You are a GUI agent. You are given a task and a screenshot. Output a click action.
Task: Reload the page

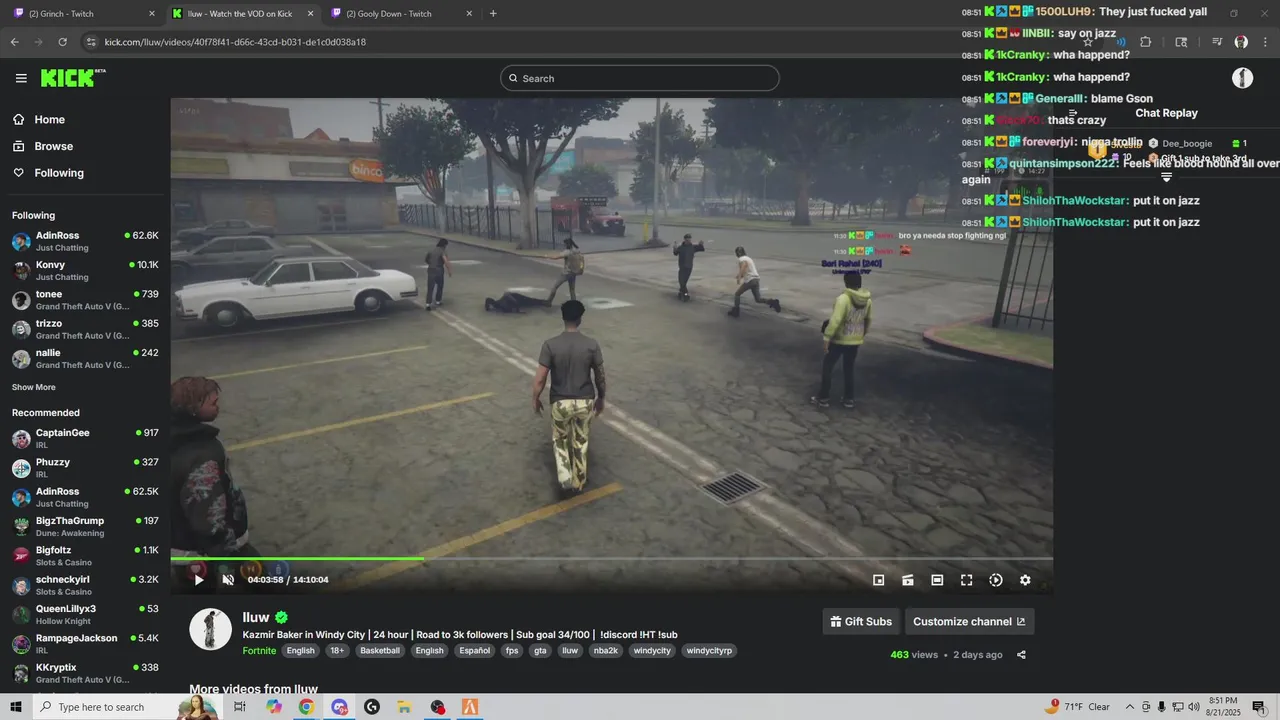click(62, 42)
